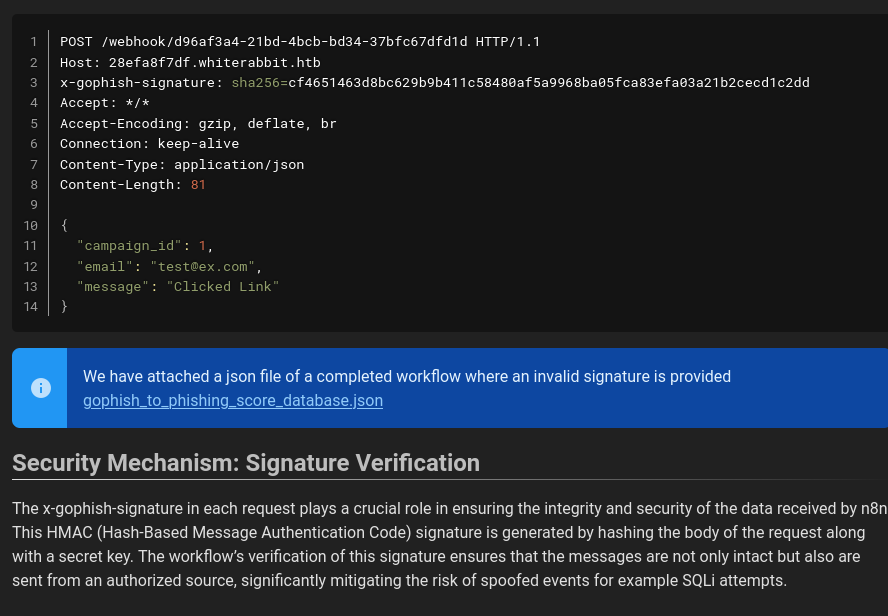Click the Accept-Encoding gzip, deflate, br line

point(198,124)
